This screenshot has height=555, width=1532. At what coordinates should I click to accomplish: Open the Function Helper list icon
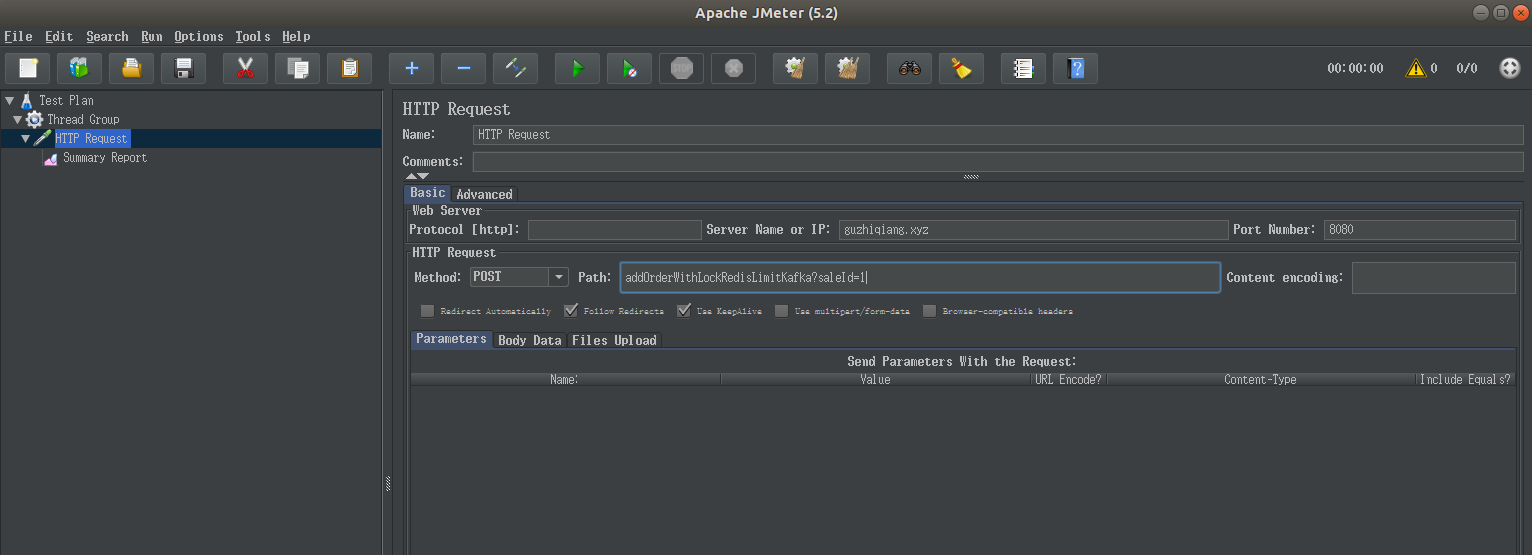click(x=1023, y=68)
